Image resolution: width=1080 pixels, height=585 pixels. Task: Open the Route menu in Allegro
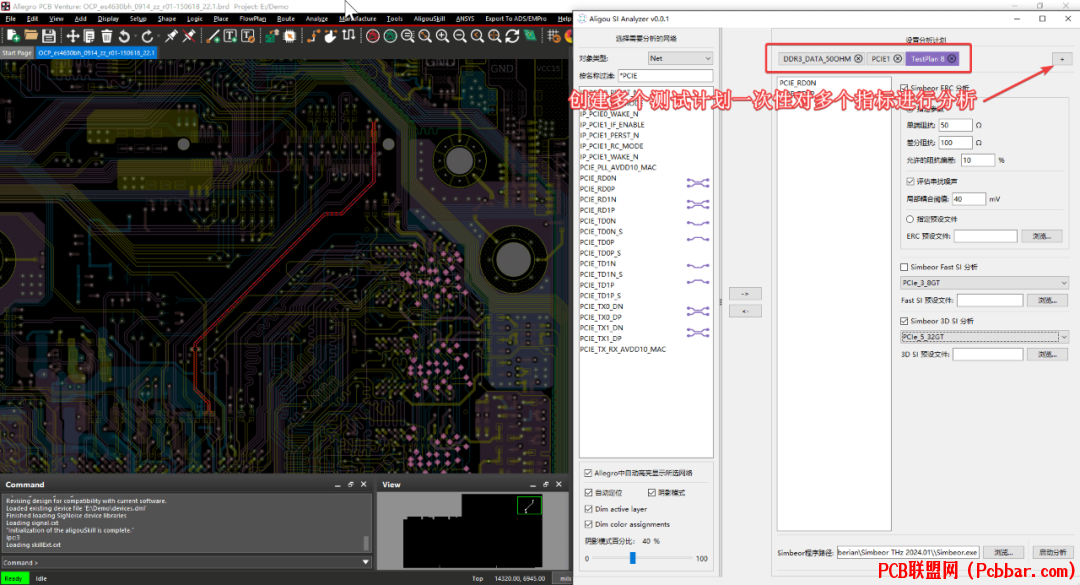coord(285,19)
